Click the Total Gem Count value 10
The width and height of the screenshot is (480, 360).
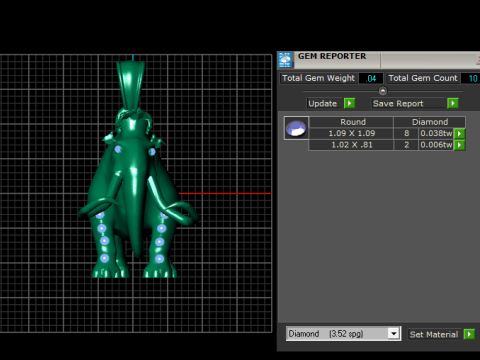pos(472,78)
